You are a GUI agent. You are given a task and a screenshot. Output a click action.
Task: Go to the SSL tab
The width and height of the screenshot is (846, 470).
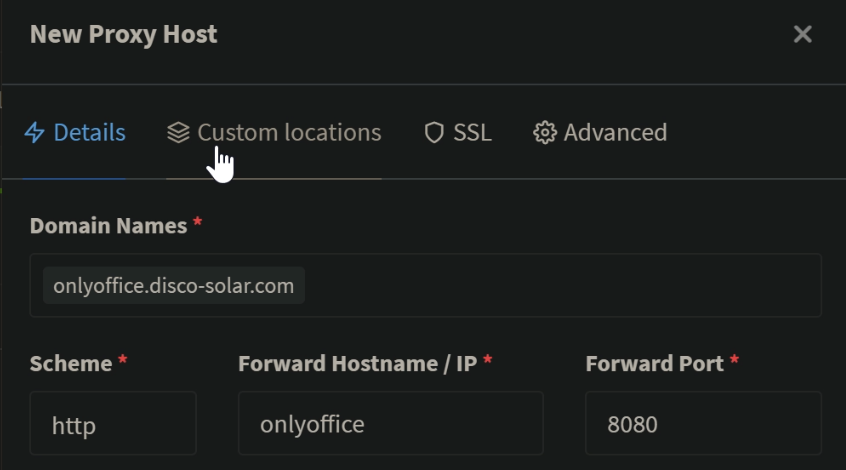458,133
